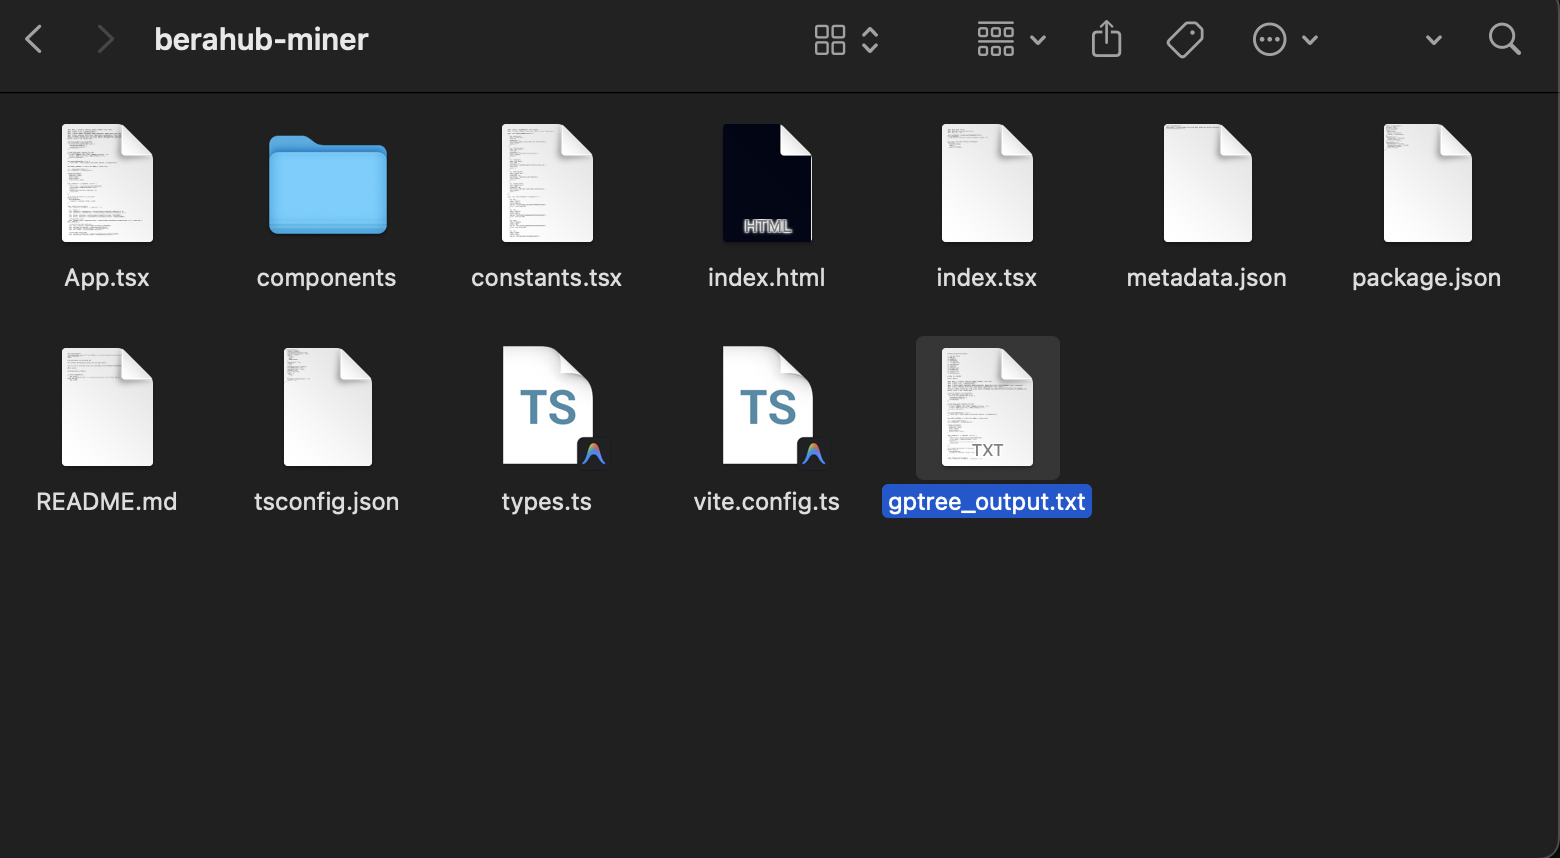Click the Back navigation arrow
The height and width of the screenshot is (858, 1560).
(x=34, y=40)
